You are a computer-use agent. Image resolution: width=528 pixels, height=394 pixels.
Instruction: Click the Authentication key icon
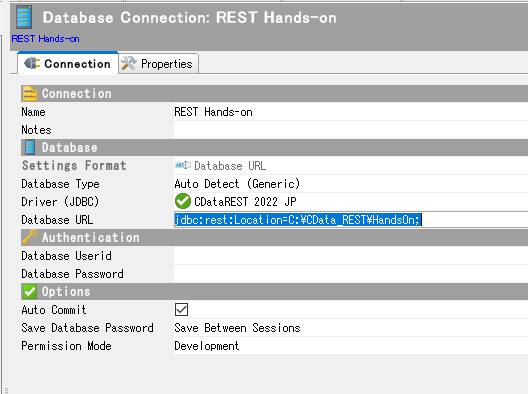click(30, 237)
